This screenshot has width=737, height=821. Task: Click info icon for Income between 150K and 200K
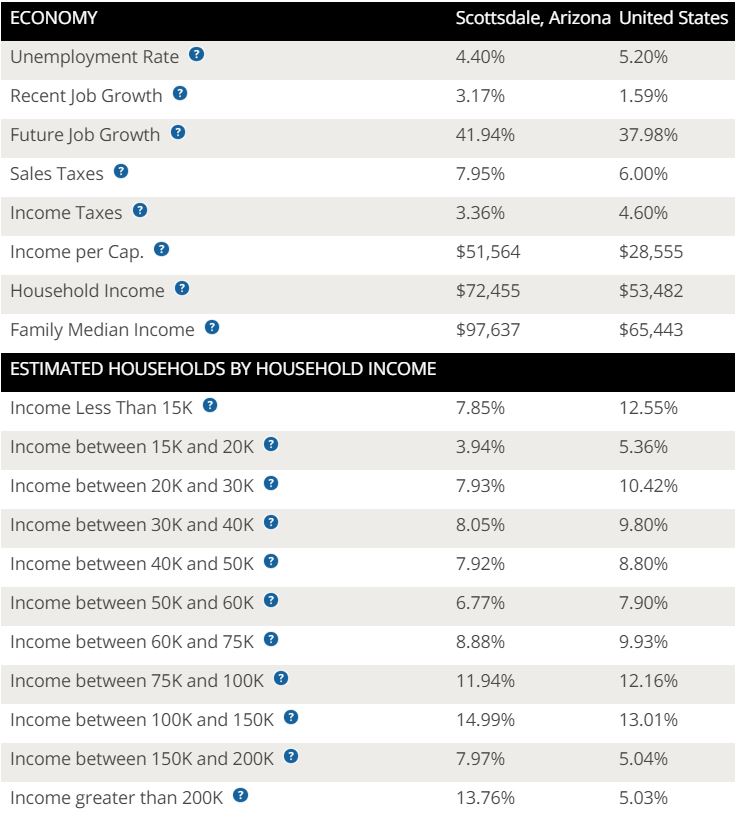(291, 757)
